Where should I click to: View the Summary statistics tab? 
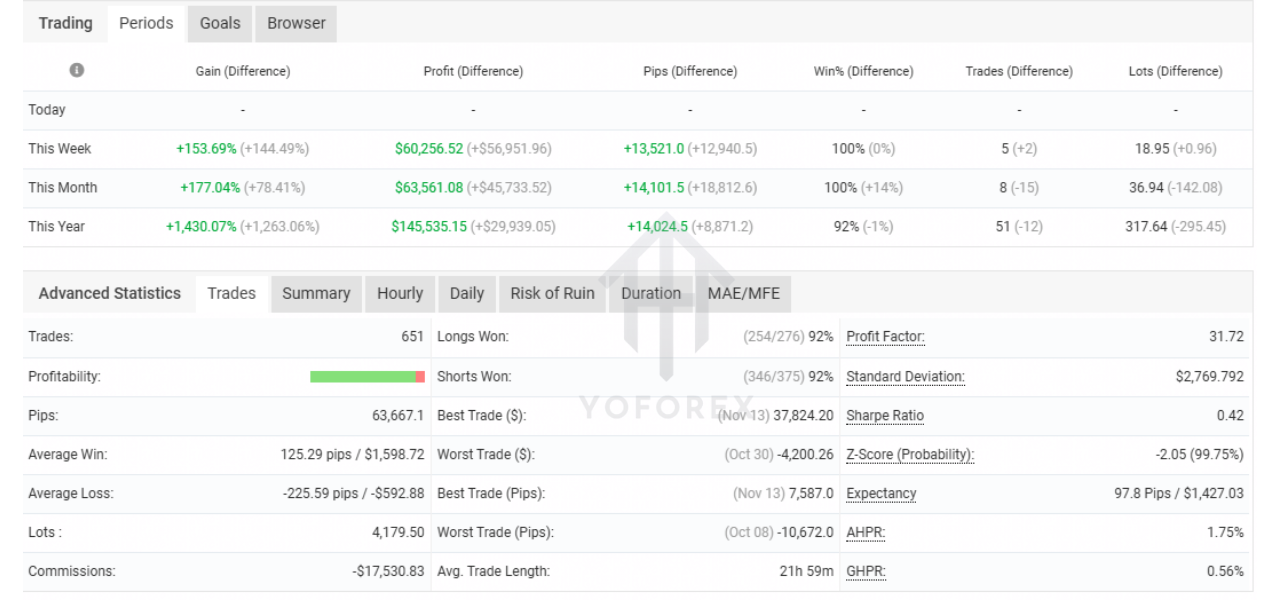tap(316, 293)
